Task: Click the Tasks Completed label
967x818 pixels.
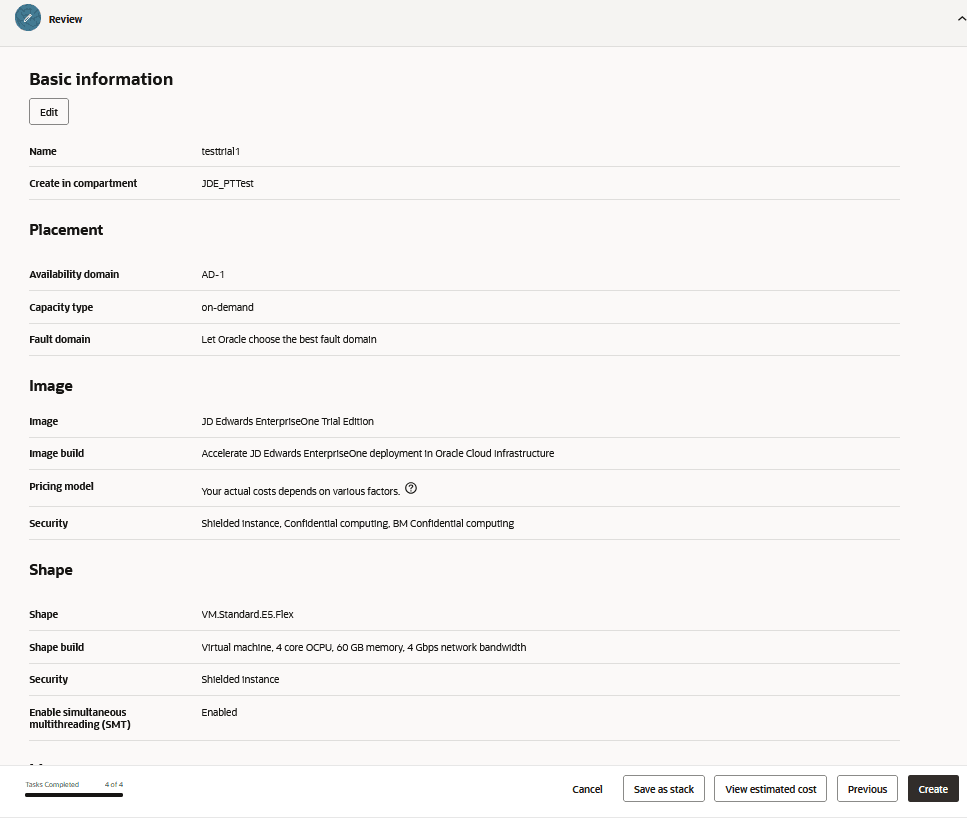Action: tap(52, 784)
